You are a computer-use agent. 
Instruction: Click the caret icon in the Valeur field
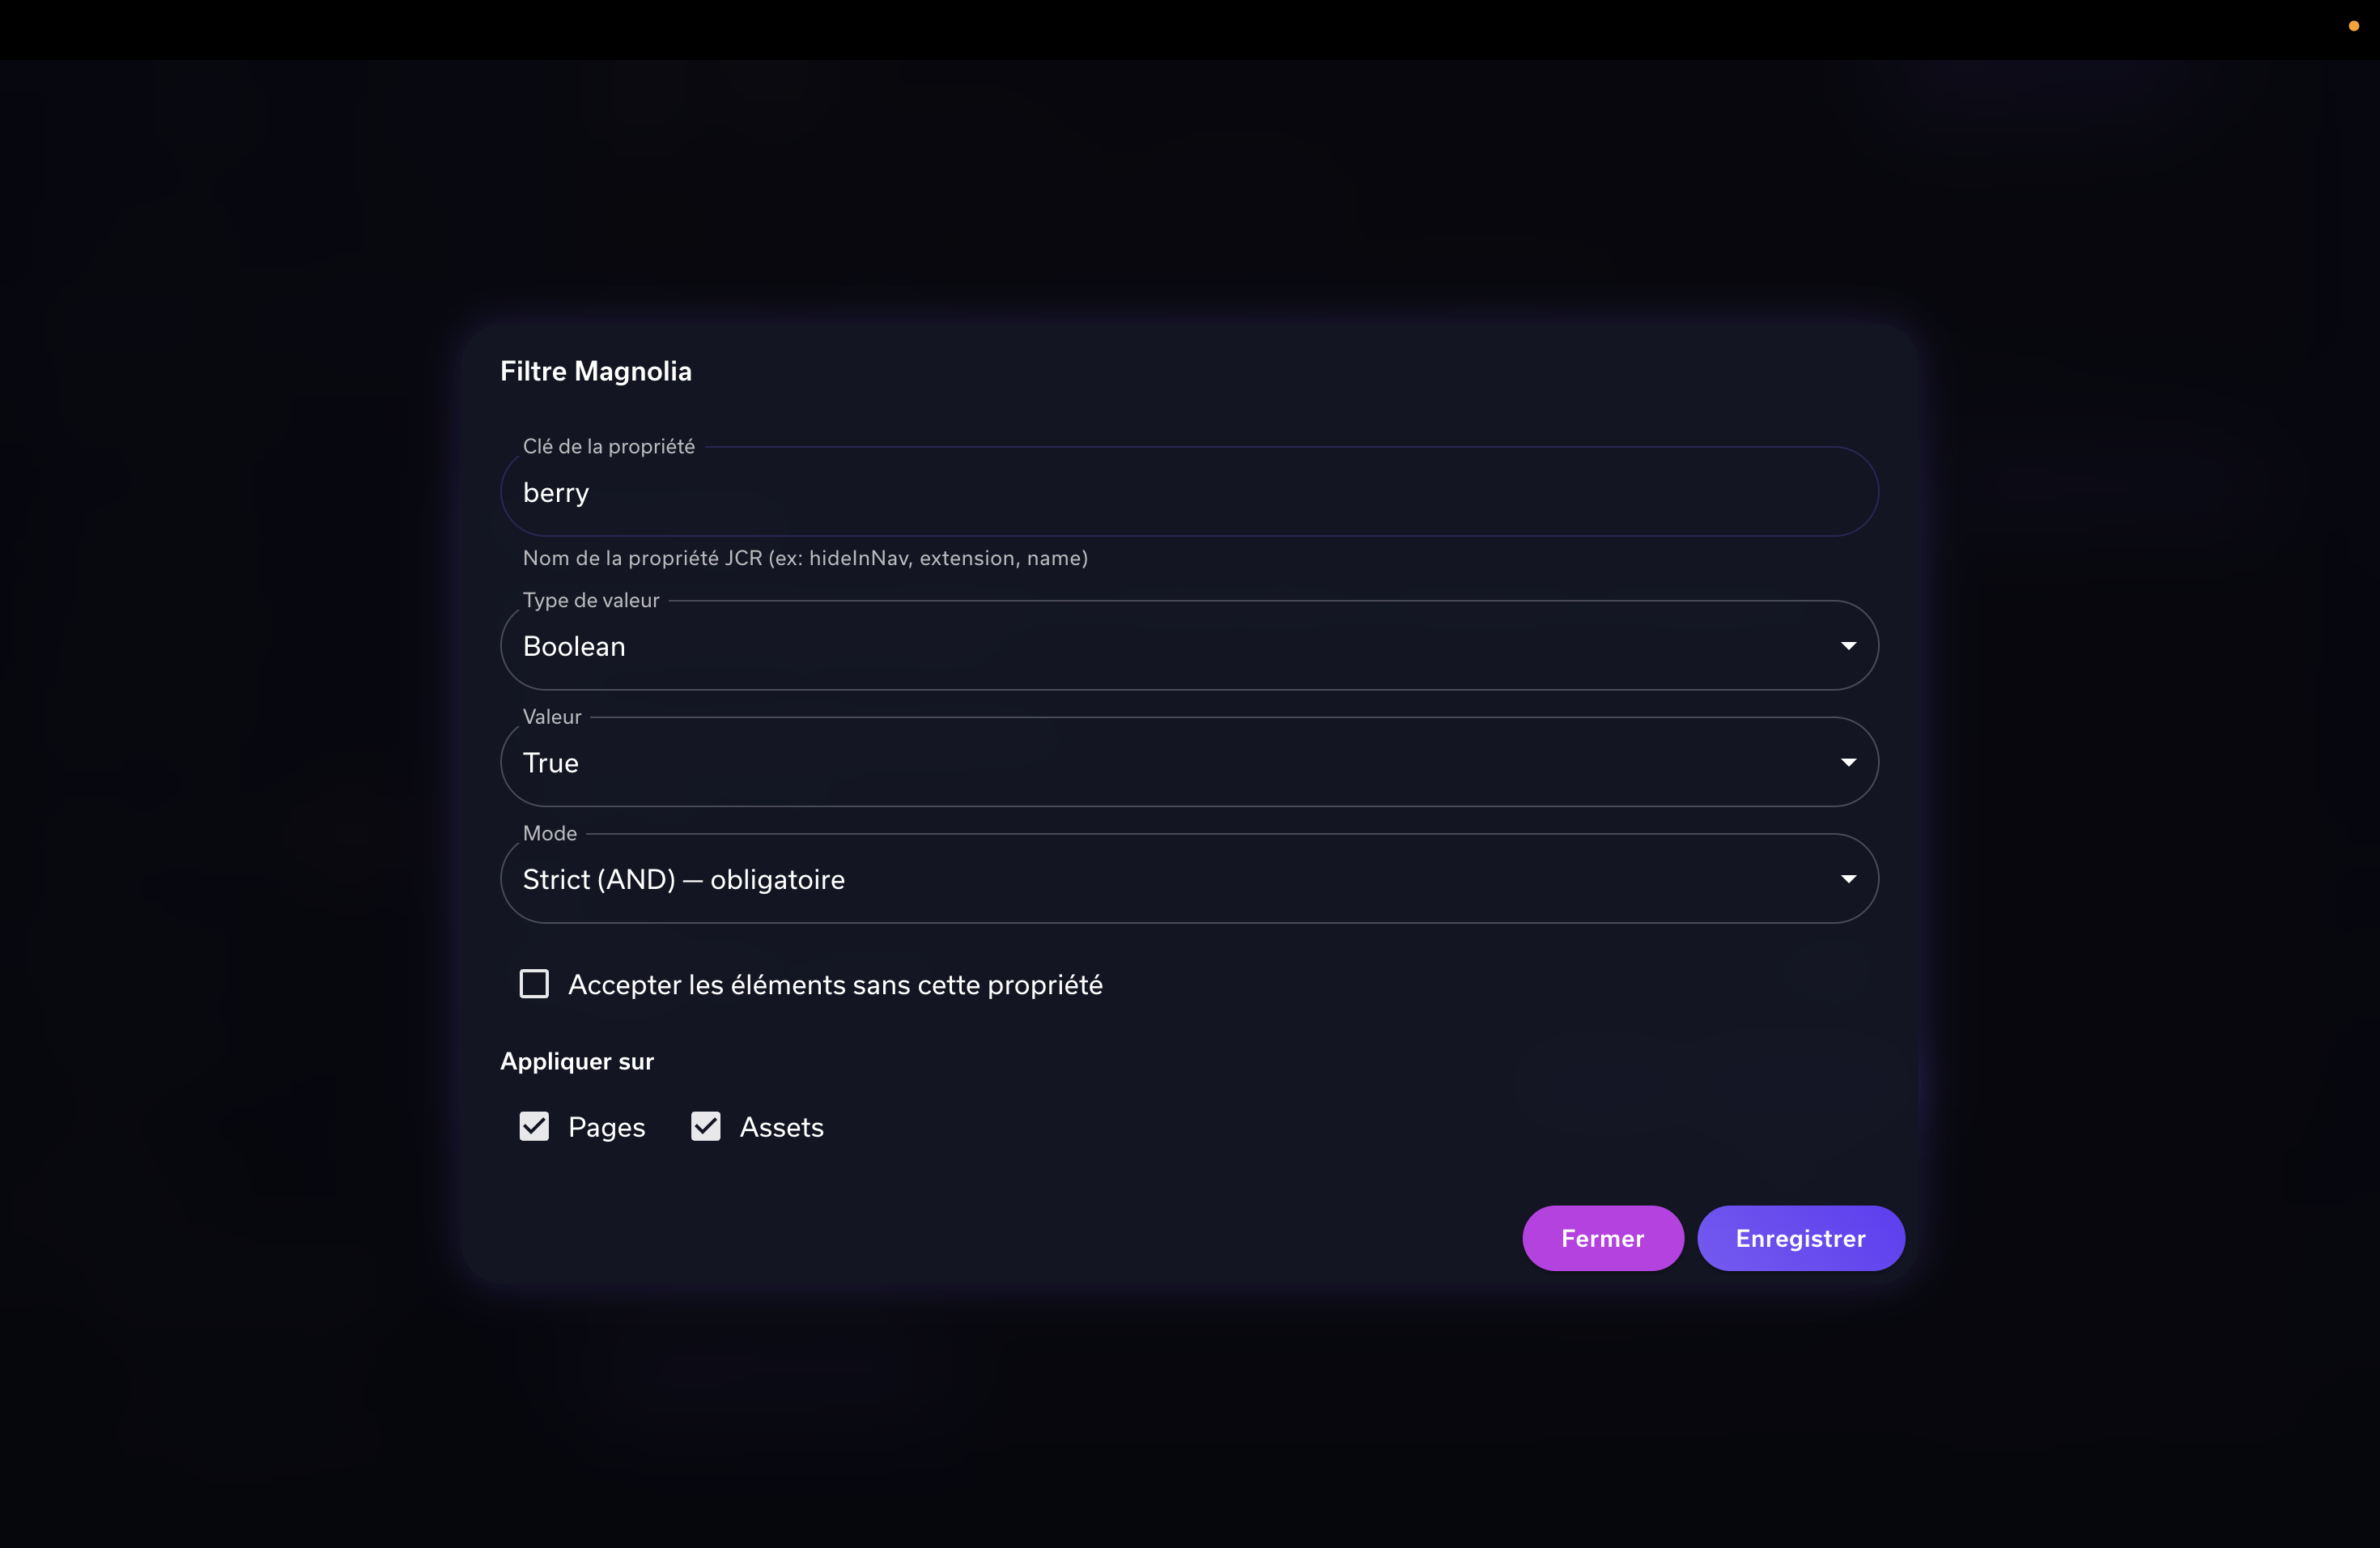1848,762
